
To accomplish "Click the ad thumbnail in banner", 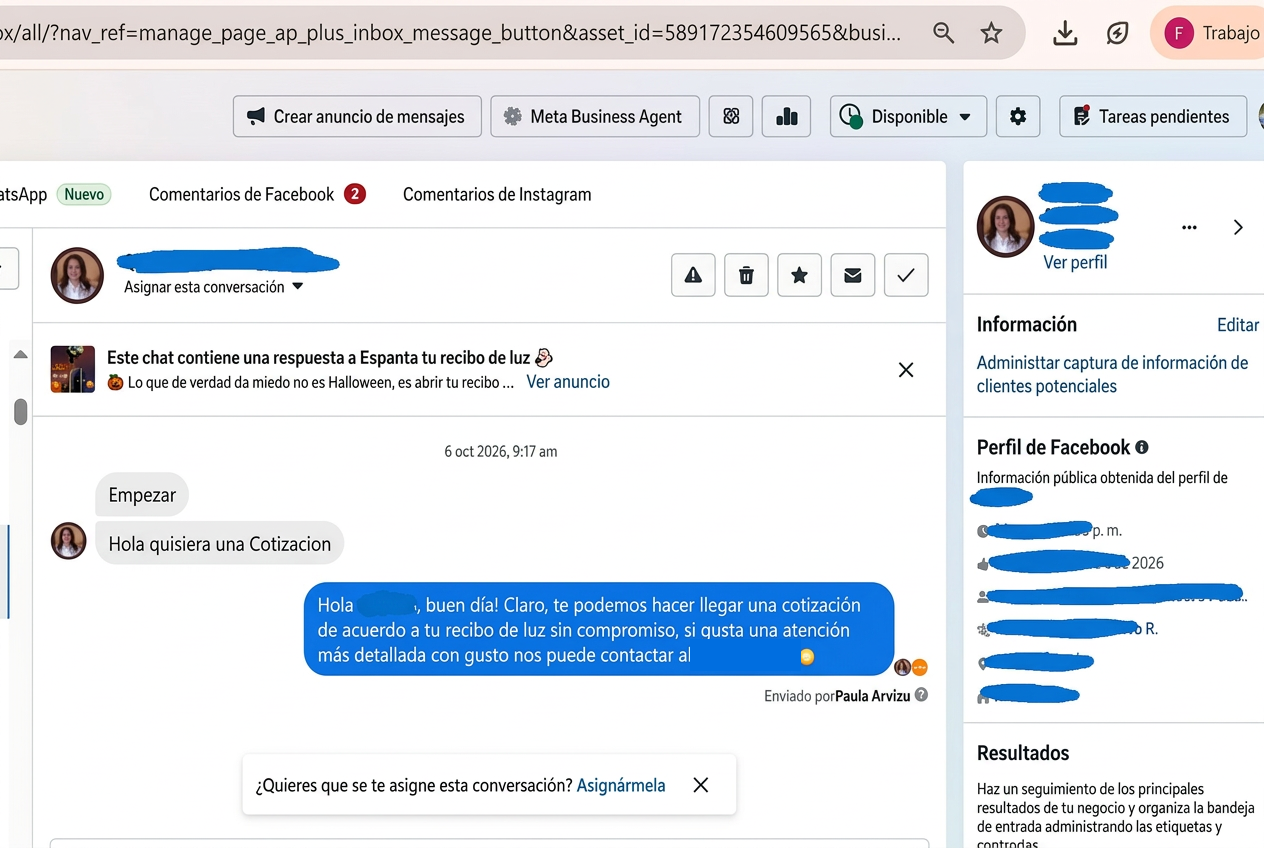I will pos(73,369).
